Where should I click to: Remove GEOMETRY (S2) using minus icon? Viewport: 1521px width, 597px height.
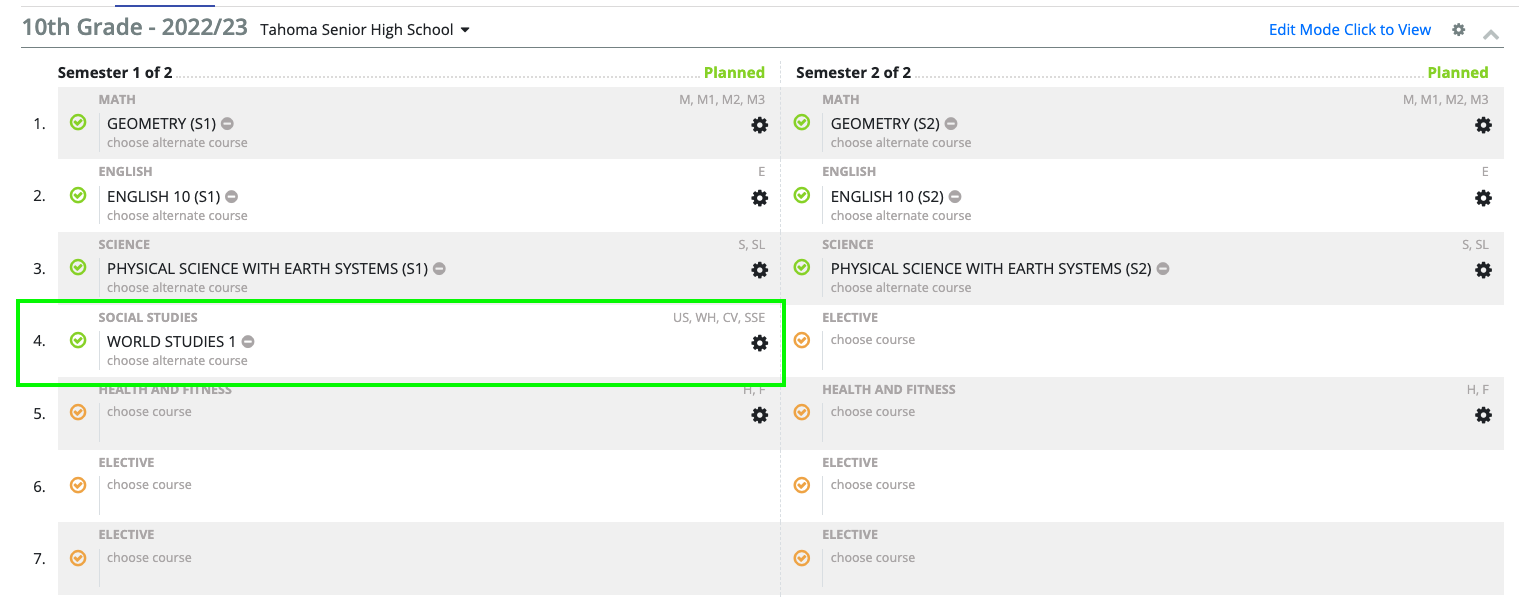pyautogui.click(x=951, y=124)
